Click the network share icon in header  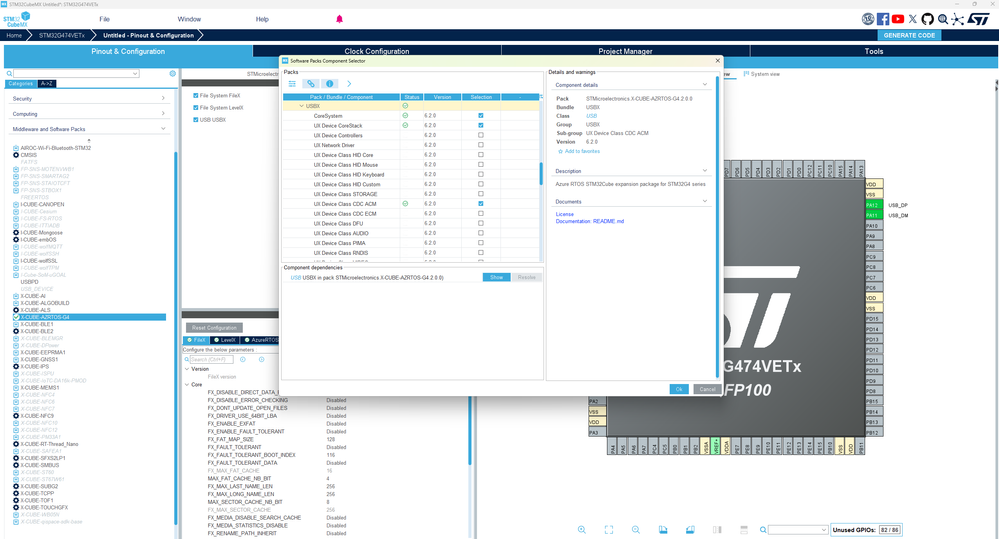tap(958, 19)
